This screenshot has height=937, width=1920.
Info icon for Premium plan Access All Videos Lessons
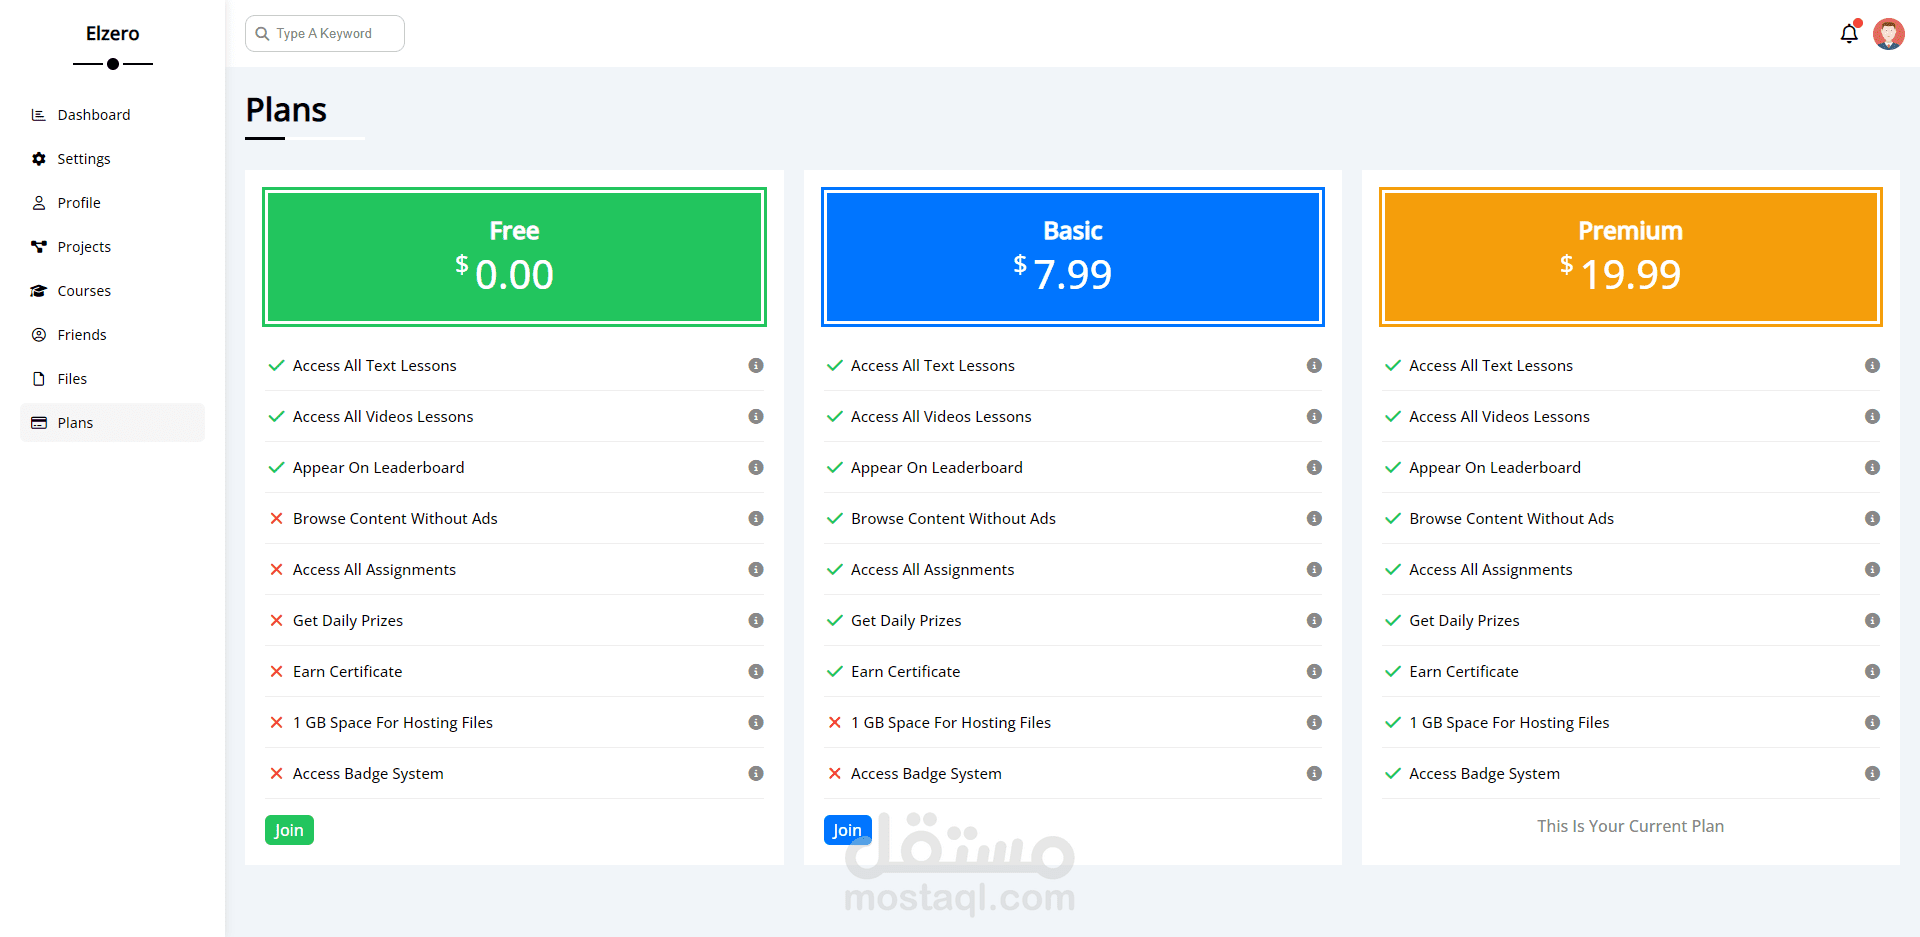1872,417
